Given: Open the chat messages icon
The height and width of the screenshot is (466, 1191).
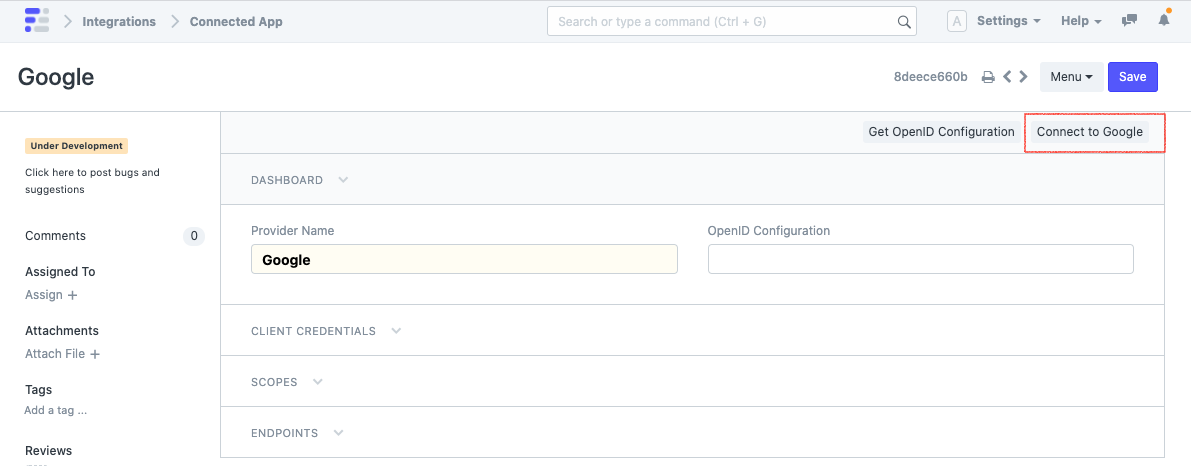Looking at the screenshot, I should tap(1130, 21).
